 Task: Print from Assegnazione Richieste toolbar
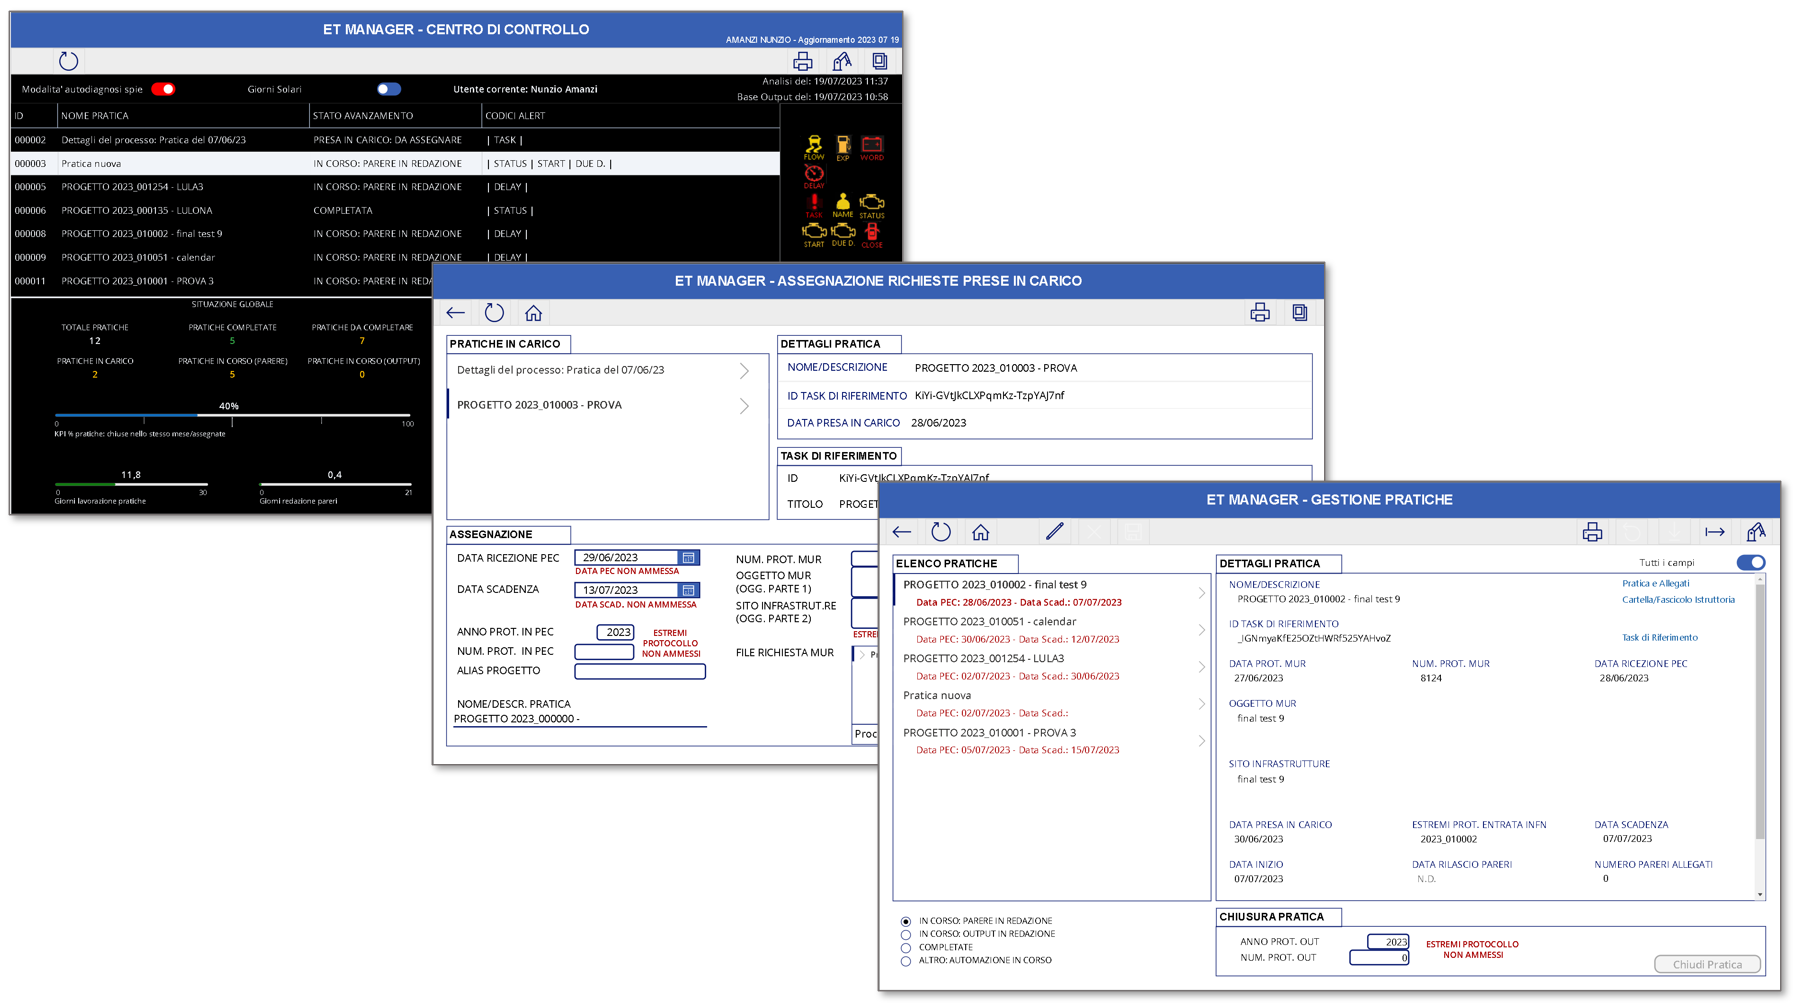click(x=1260, y=313)
